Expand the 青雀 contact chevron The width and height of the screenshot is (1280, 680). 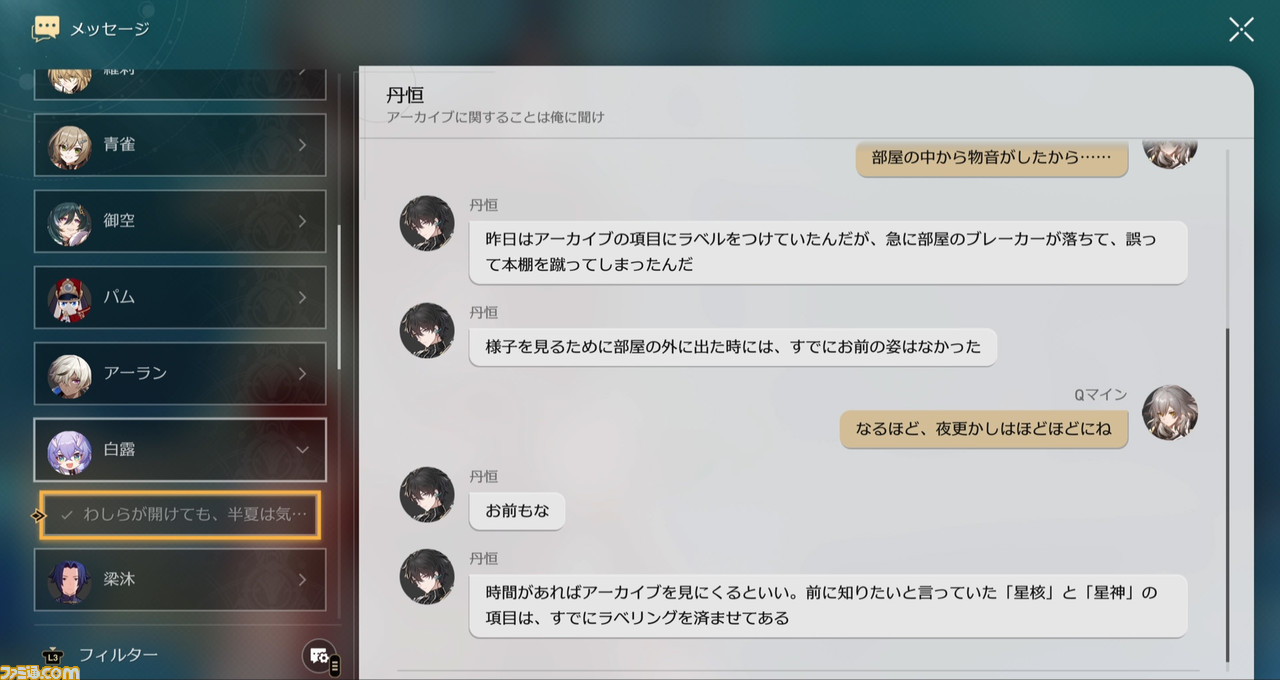click(302, 145)
